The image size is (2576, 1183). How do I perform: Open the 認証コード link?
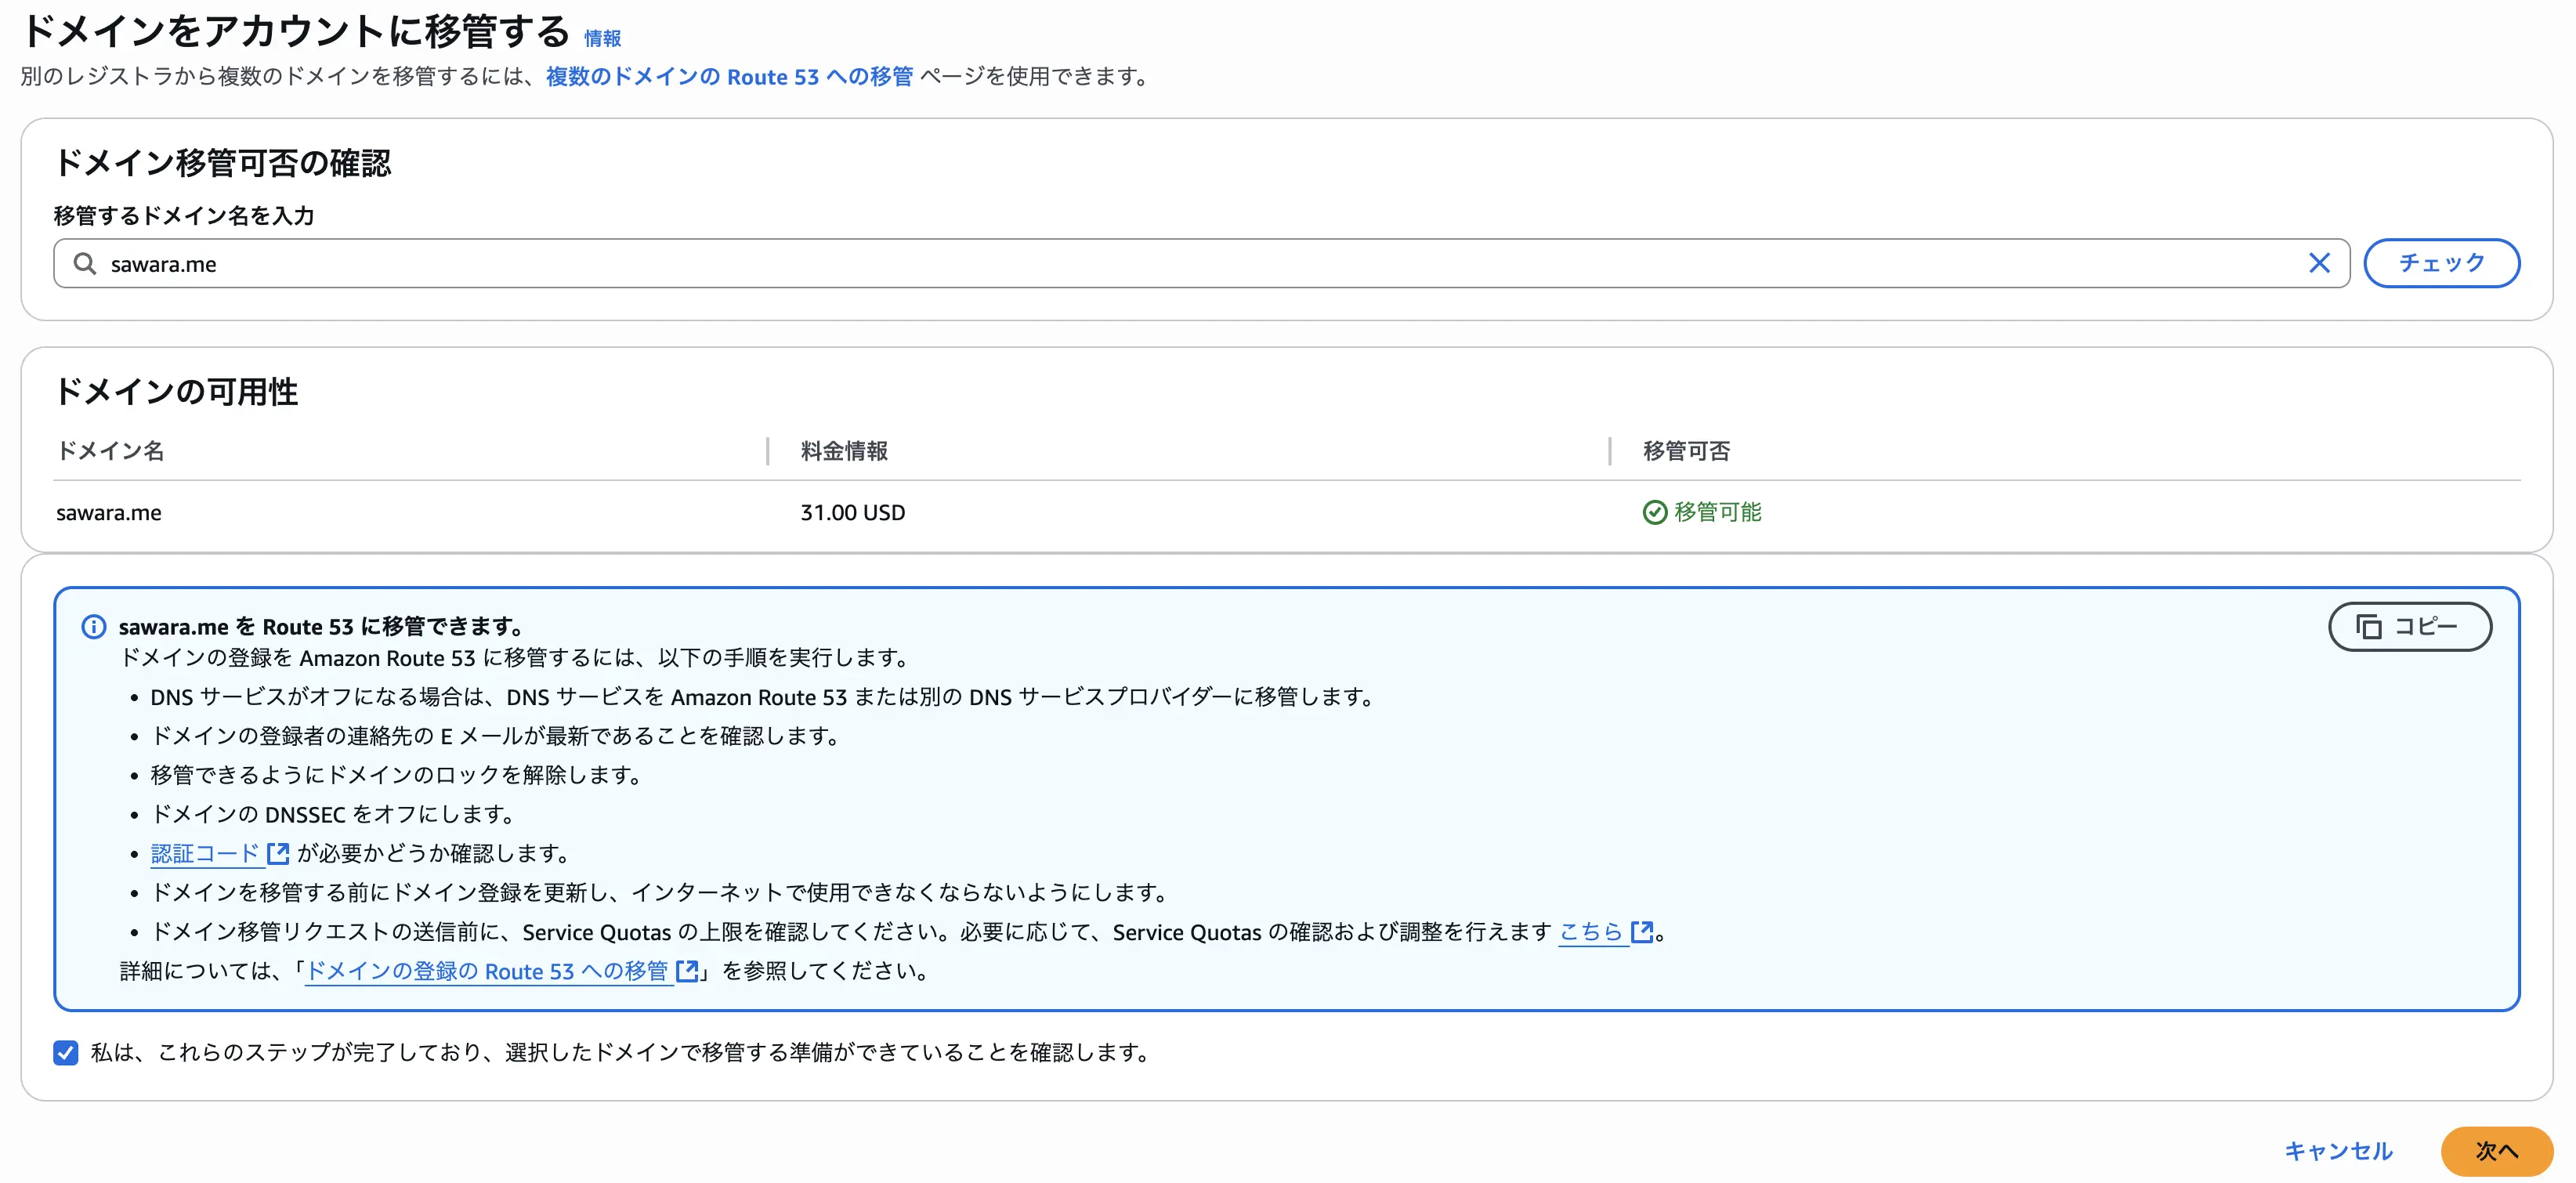[205, 853]
